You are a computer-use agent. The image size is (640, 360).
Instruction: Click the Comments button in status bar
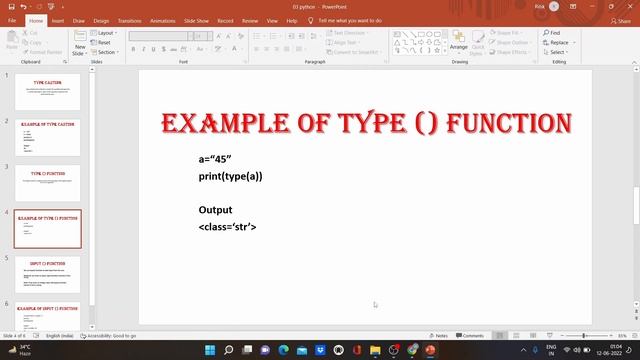(x=470, y=336)
